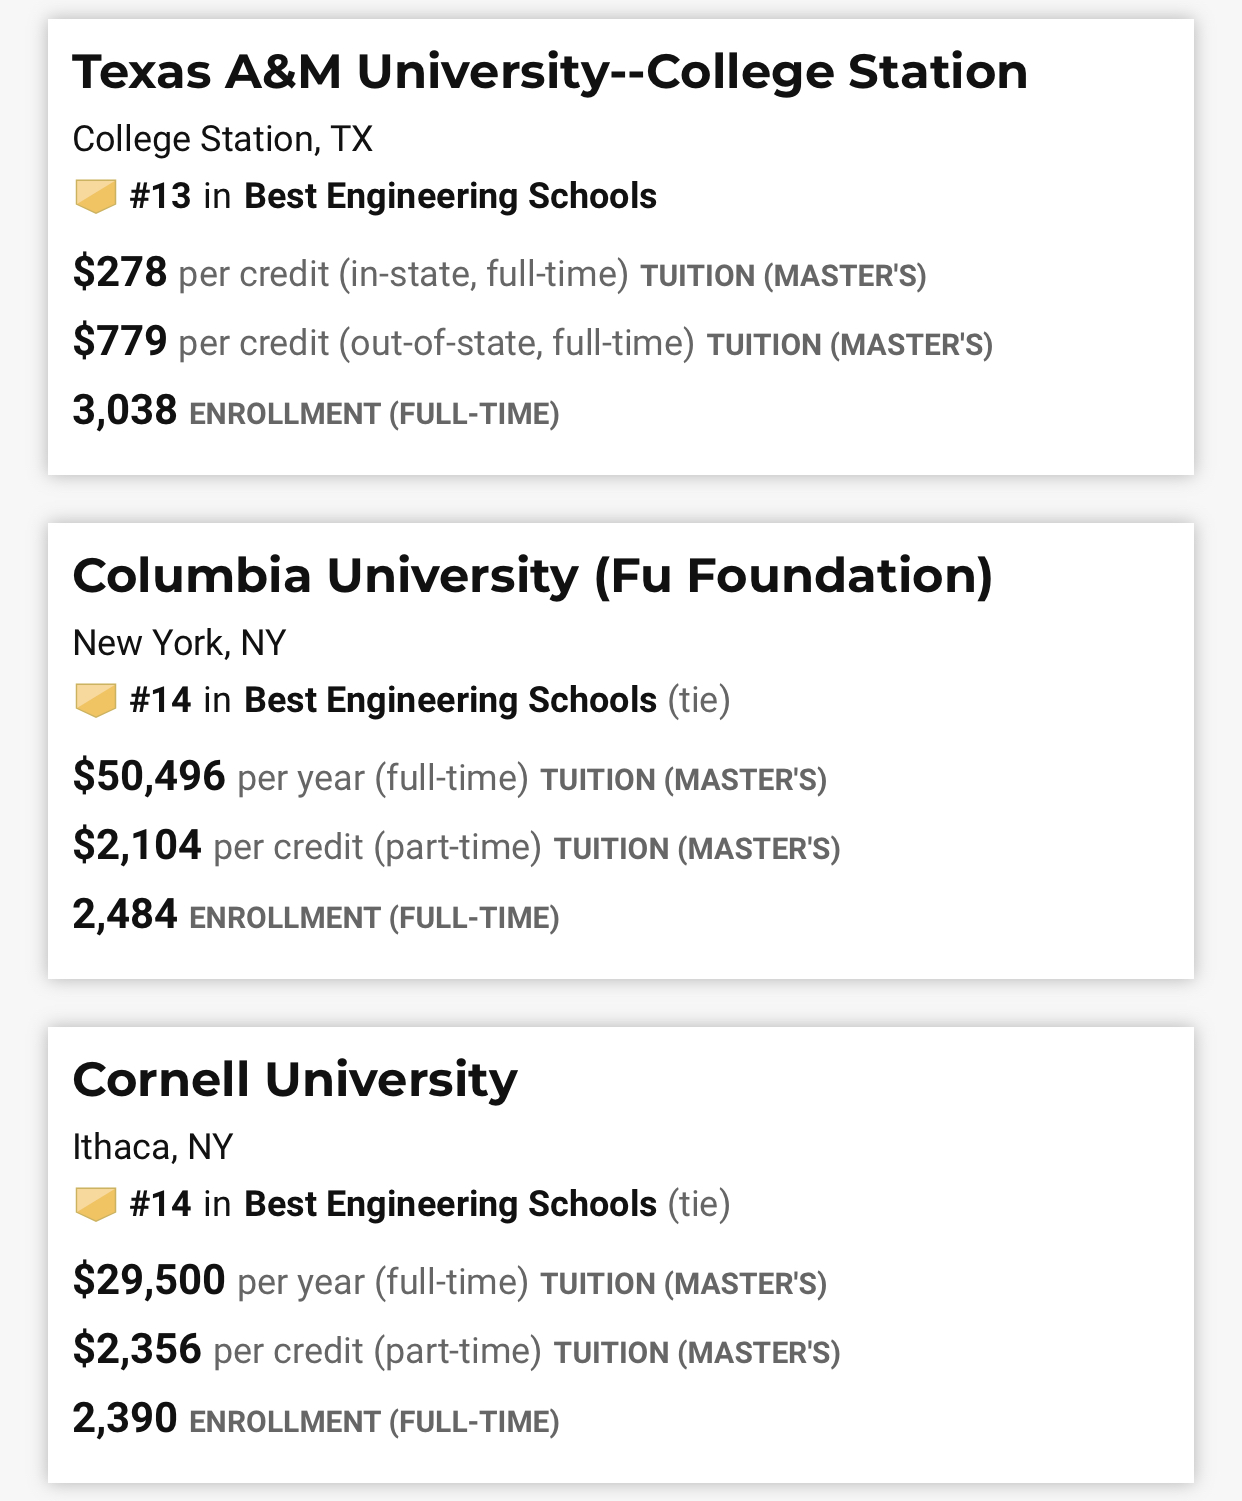Screen dimensions: 1242x1501
Task: Select the New York, NY location text
Action: [179, 643]
